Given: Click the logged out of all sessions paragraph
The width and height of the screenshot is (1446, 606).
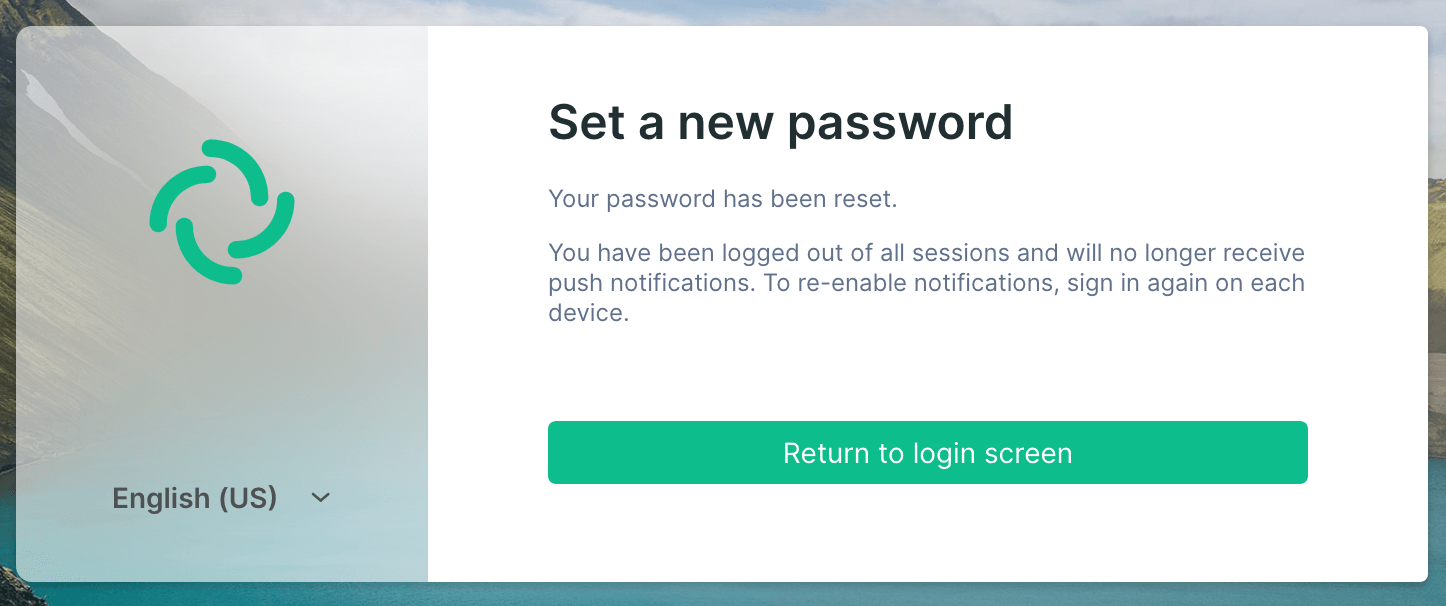Looking at the screenshot, I should click(x=926, y=283).
